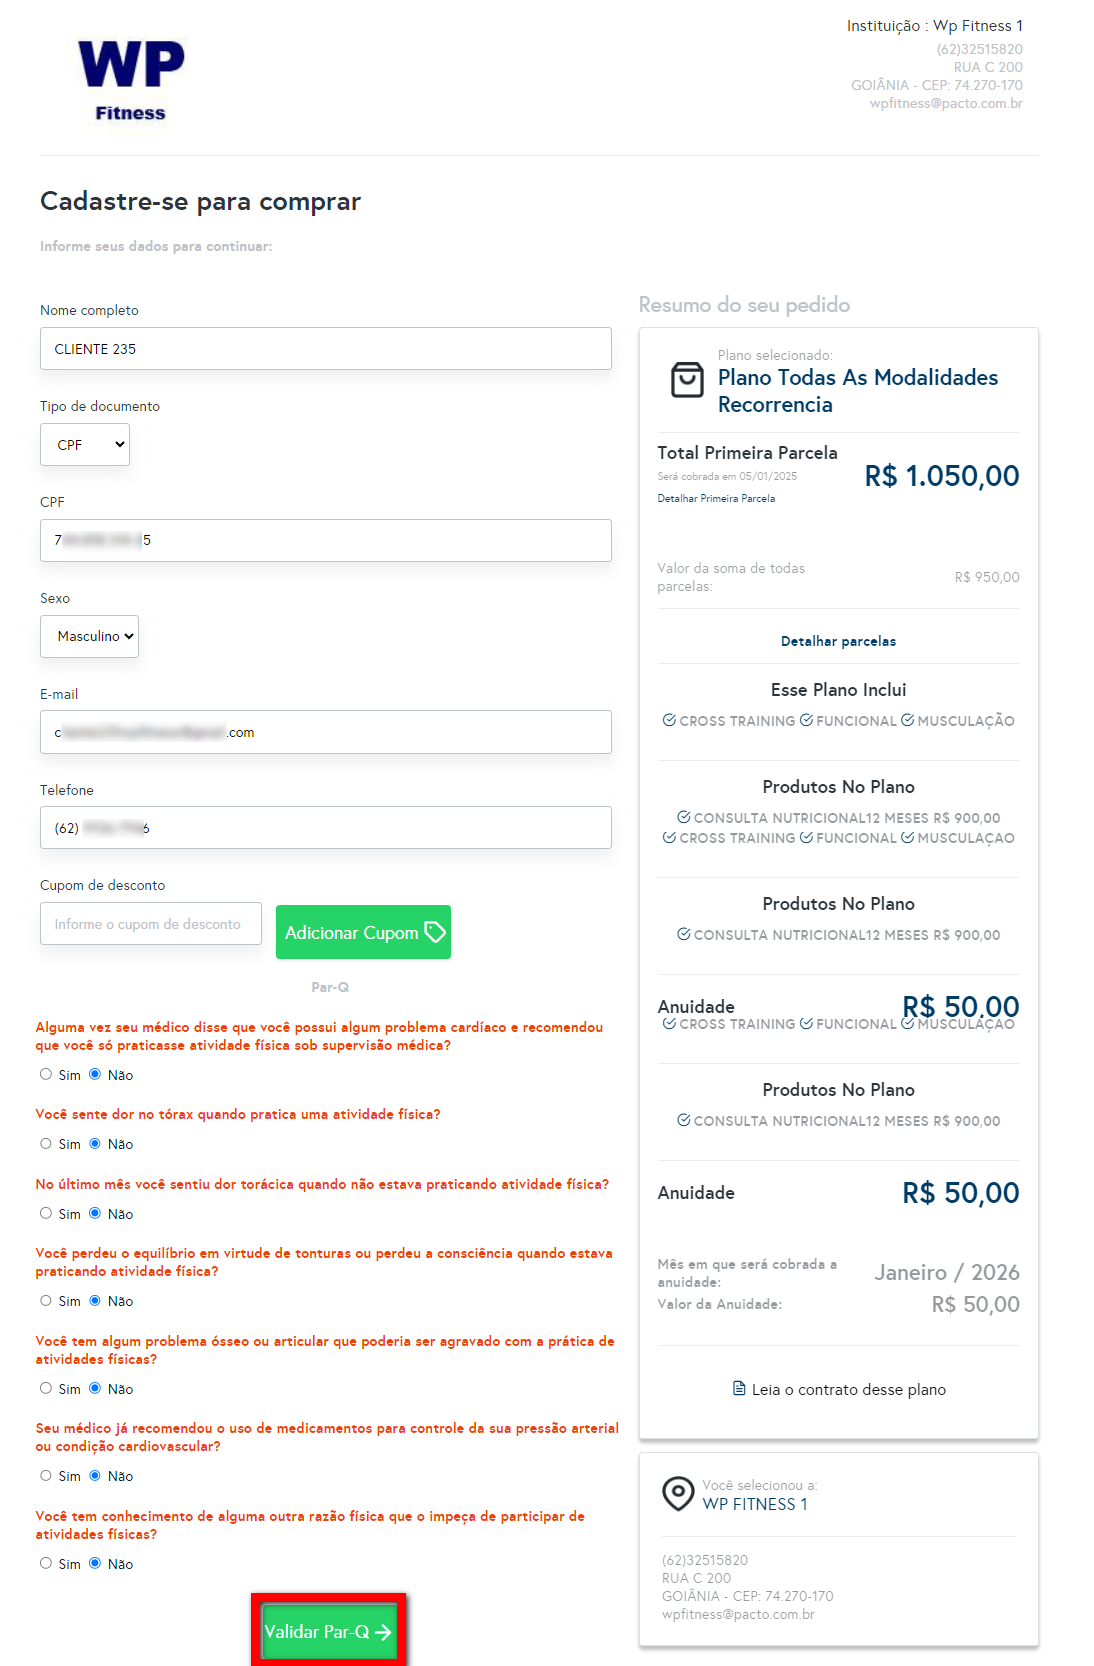Viewport: 1094px width, 1666px height.
Task: Click the Nome completo text field
Action: [325, 349]
